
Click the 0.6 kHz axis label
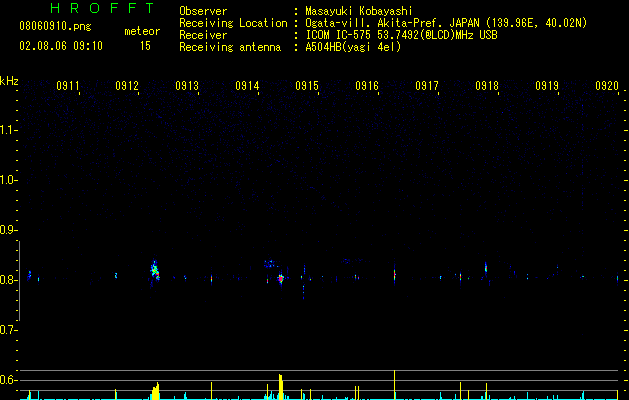8,380
